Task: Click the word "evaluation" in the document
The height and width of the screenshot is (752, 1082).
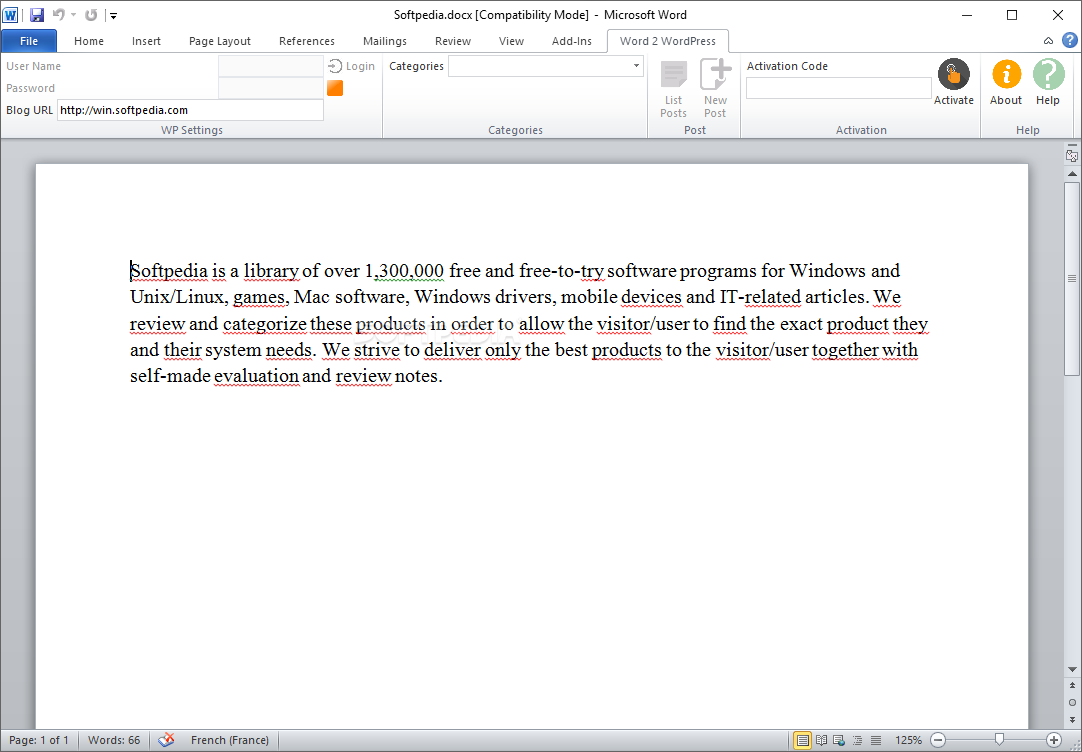Action: [257, 376]
